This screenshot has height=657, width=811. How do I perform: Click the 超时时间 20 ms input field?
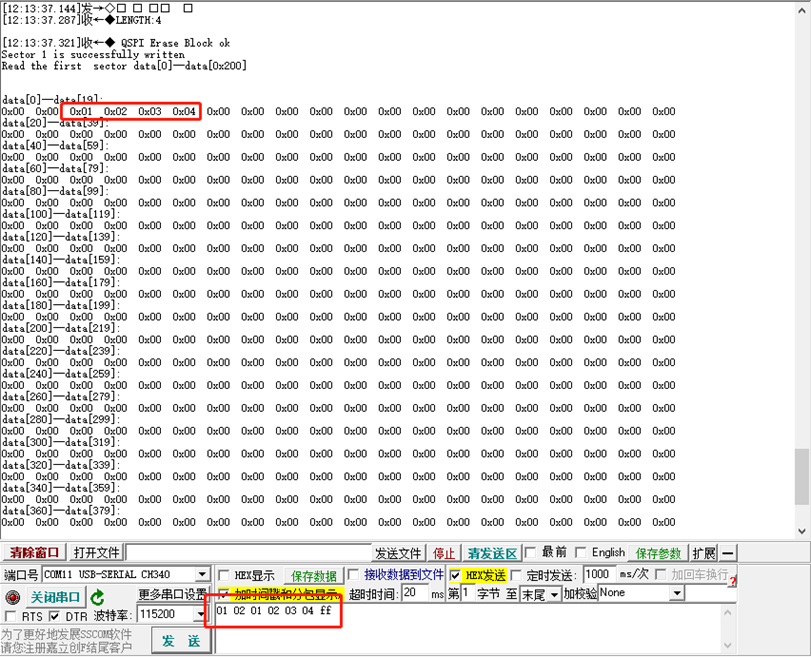(x=415, y=593)
